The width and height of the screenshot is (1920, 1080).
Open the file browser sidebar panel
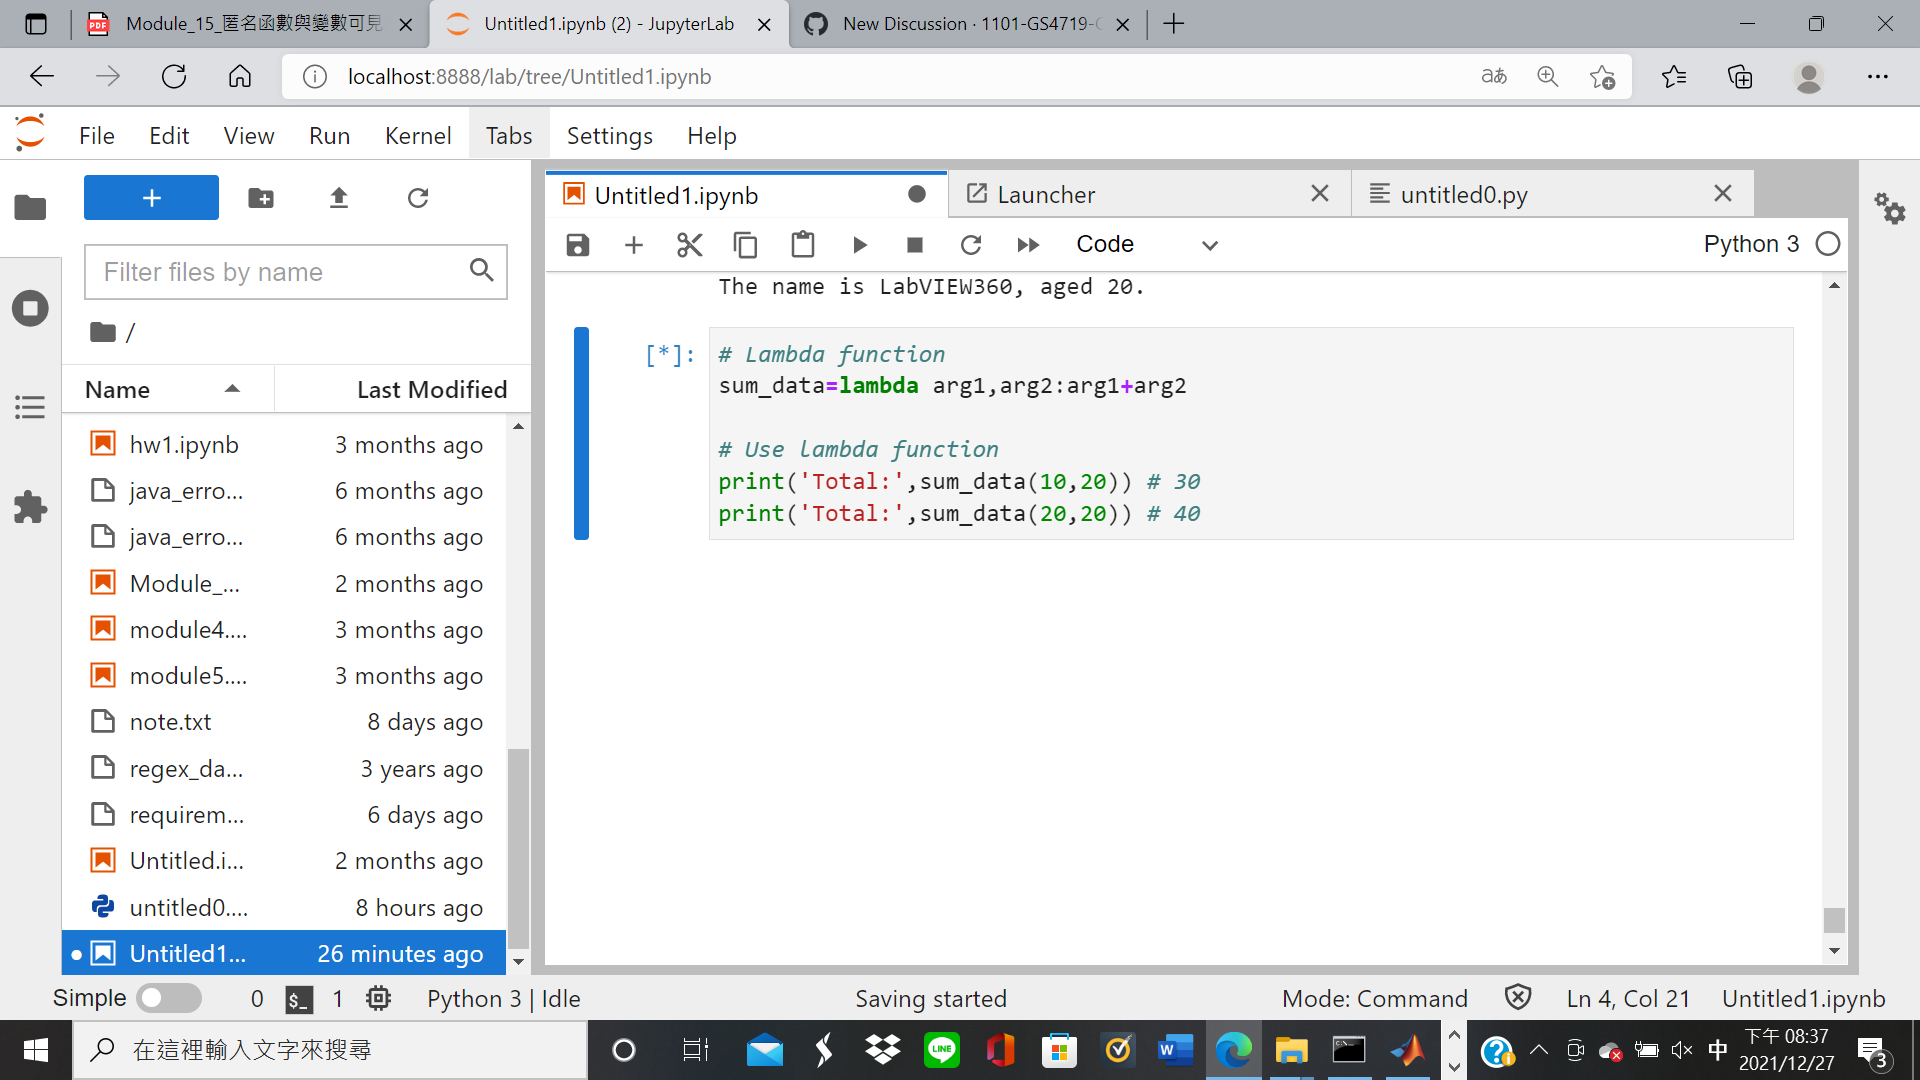30,207
